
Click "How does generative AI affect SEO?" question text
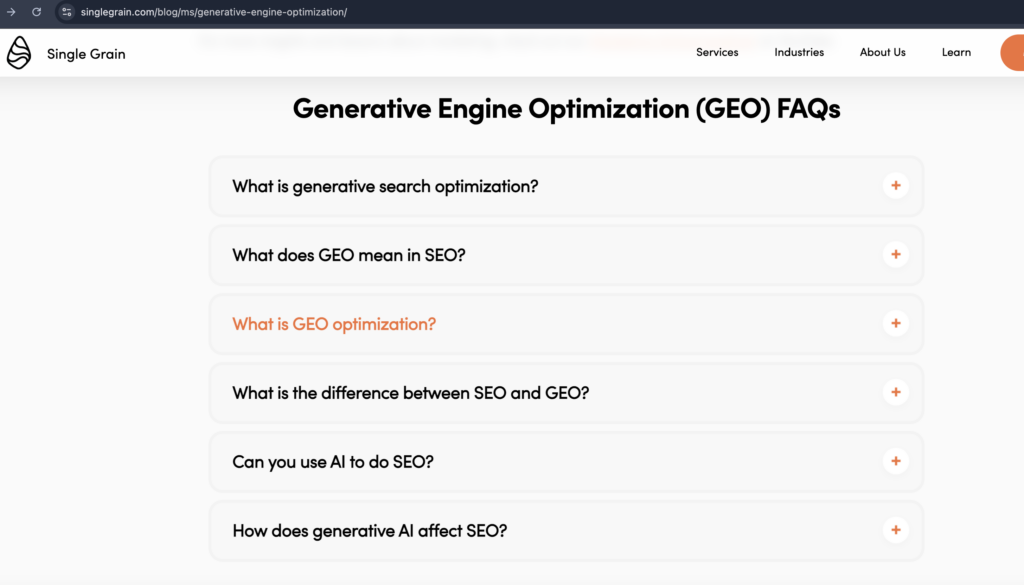tap(369, 531)
